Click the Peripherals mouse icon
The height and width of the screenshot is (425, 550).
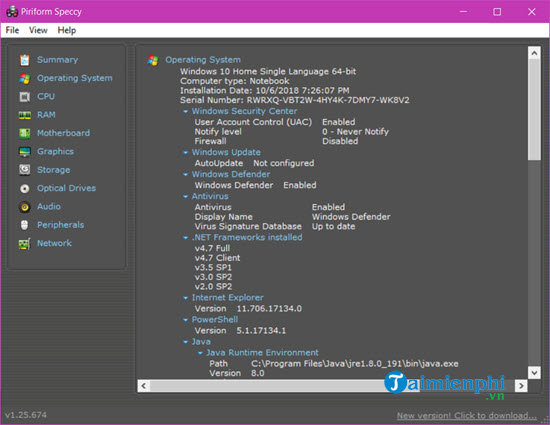25,225
